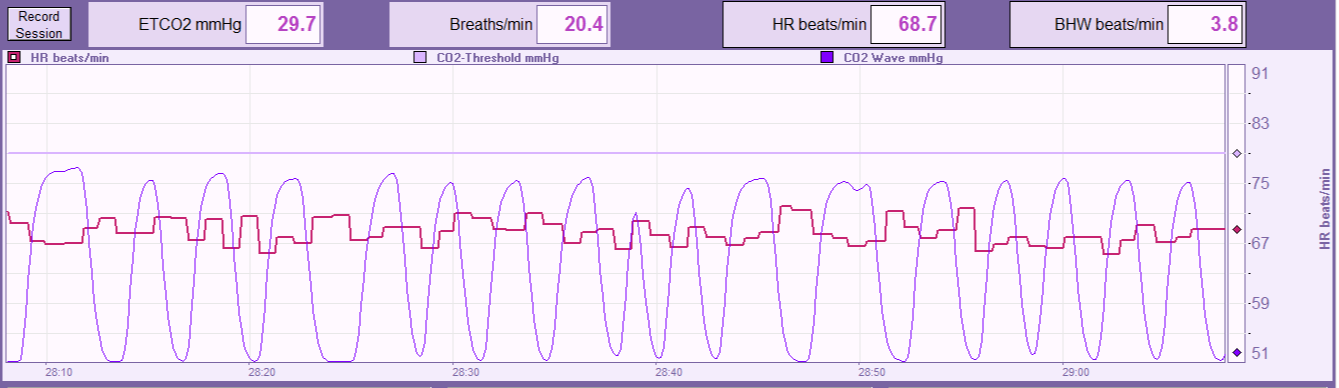This screenshot has width=1339, height=388.
Task: Click the 28:20 time axis label
Action: (x=262, y=372)
